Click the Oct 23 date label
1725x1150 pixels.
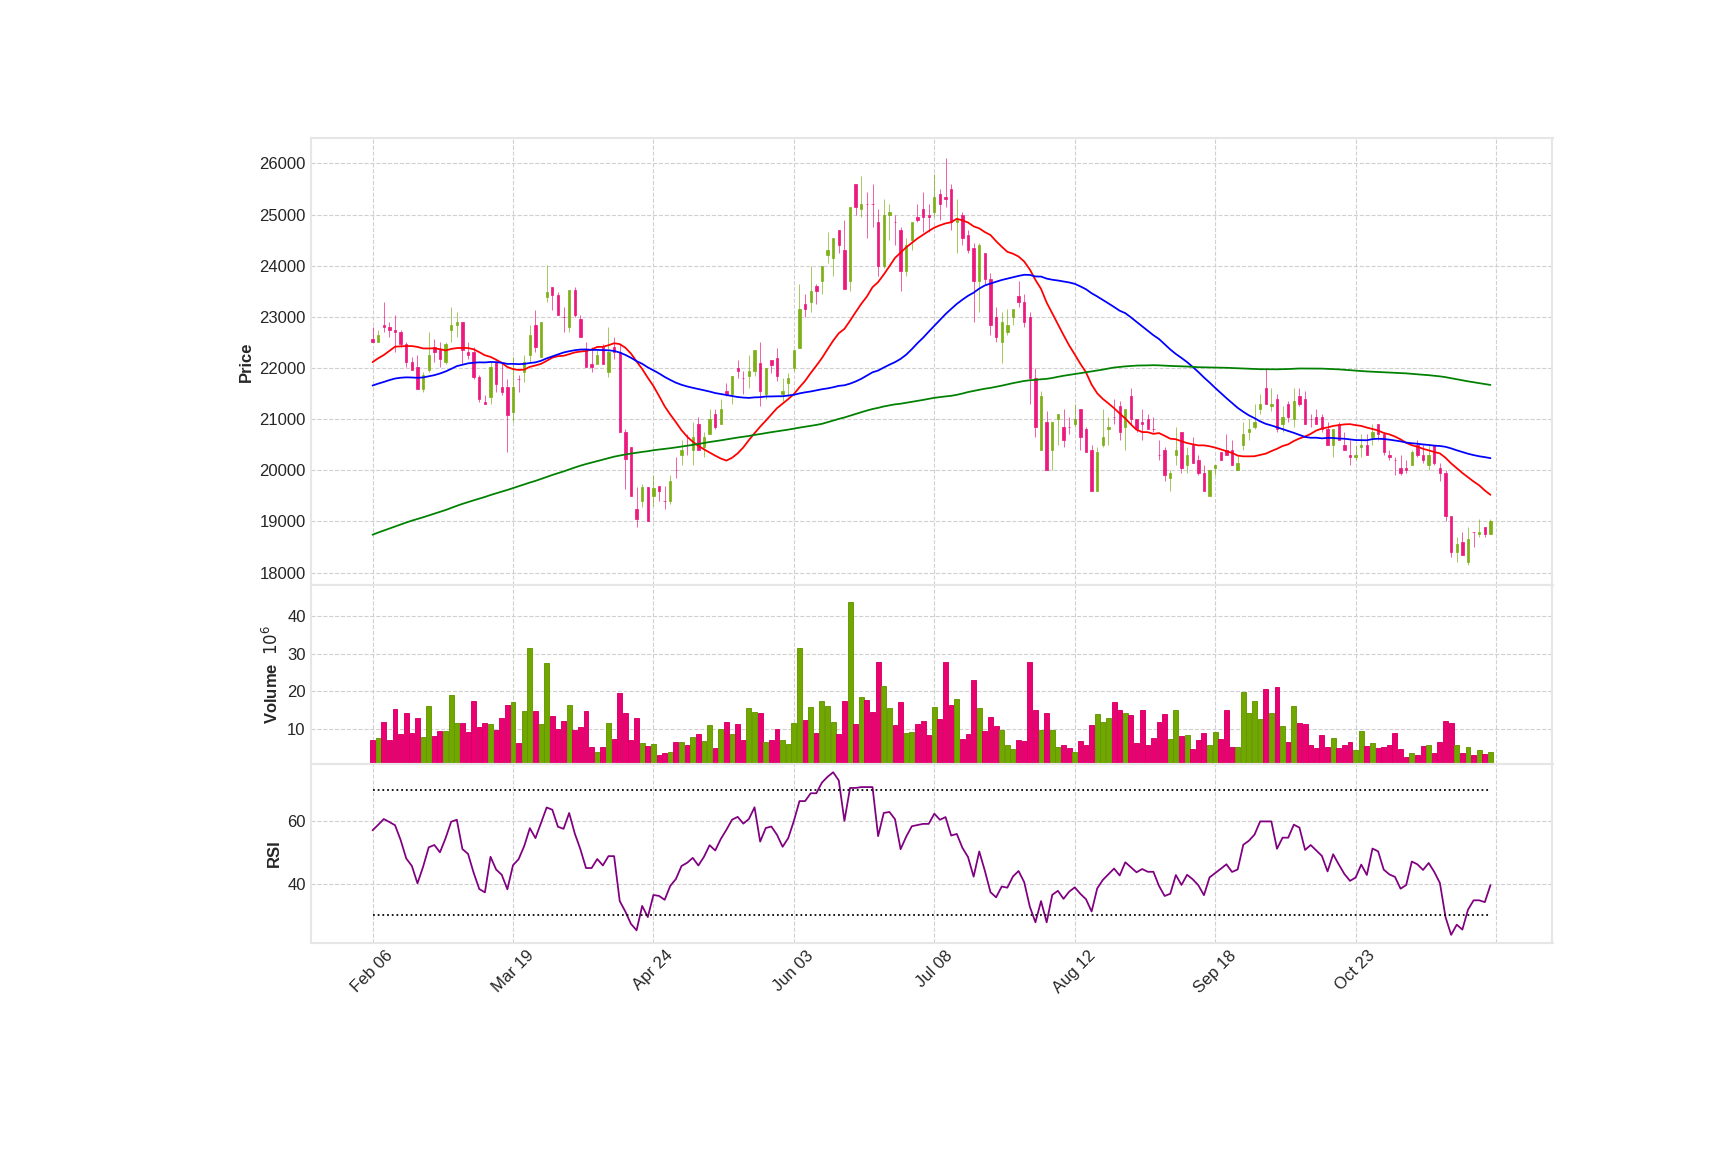(x=1354, y=971)
